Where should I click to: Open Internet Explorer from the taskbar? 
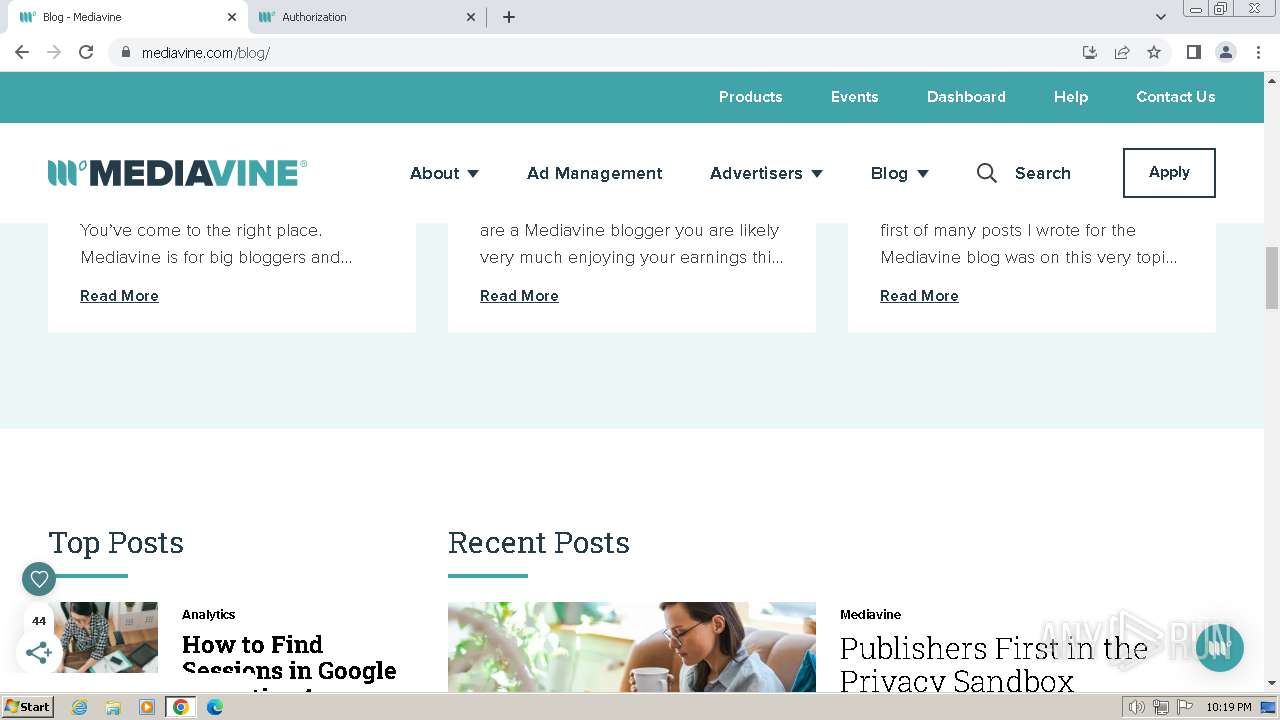[x=79, y=707]
